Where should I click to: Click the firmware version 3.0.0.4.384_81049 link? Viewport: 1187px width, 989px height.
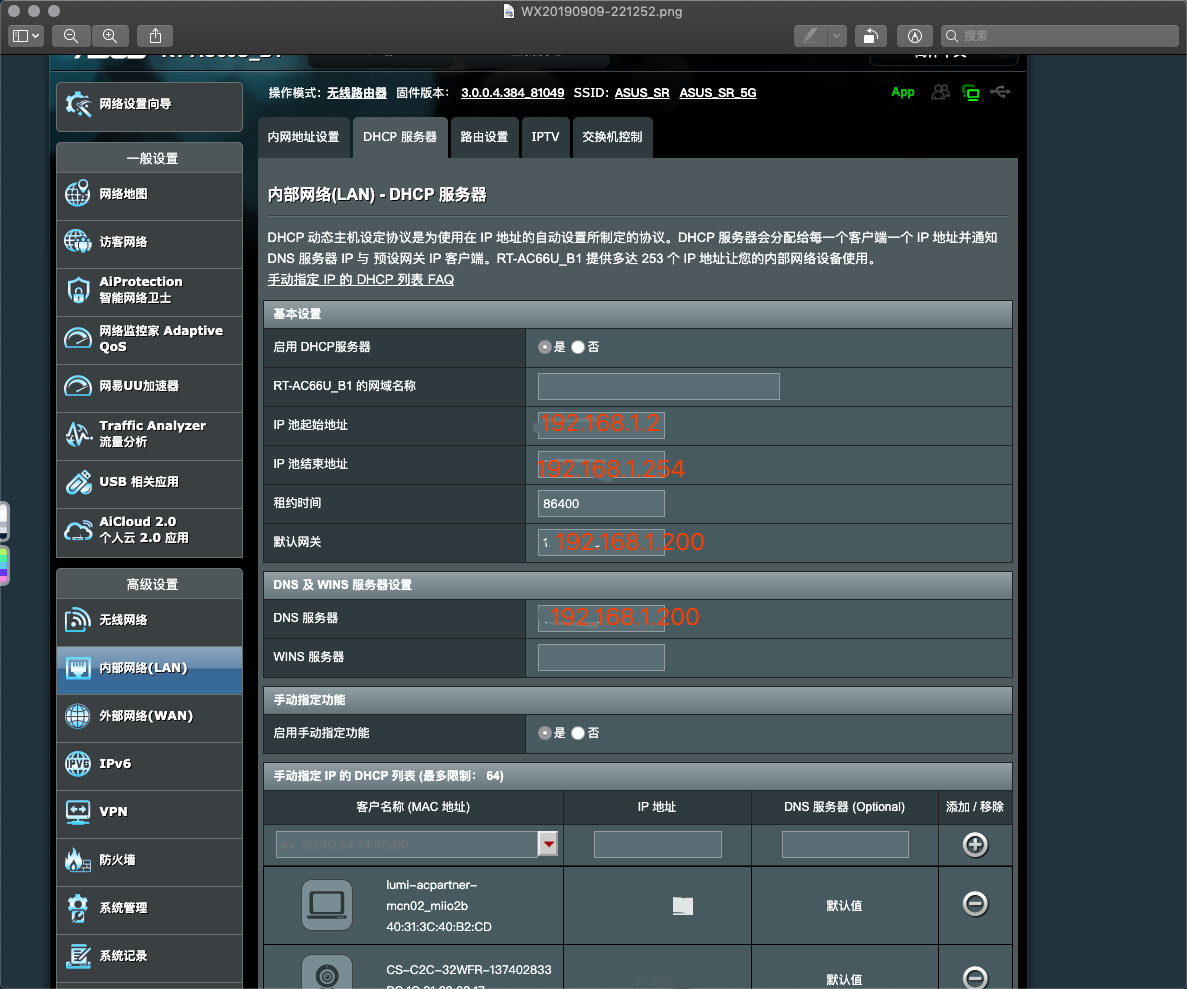[512, 92]
